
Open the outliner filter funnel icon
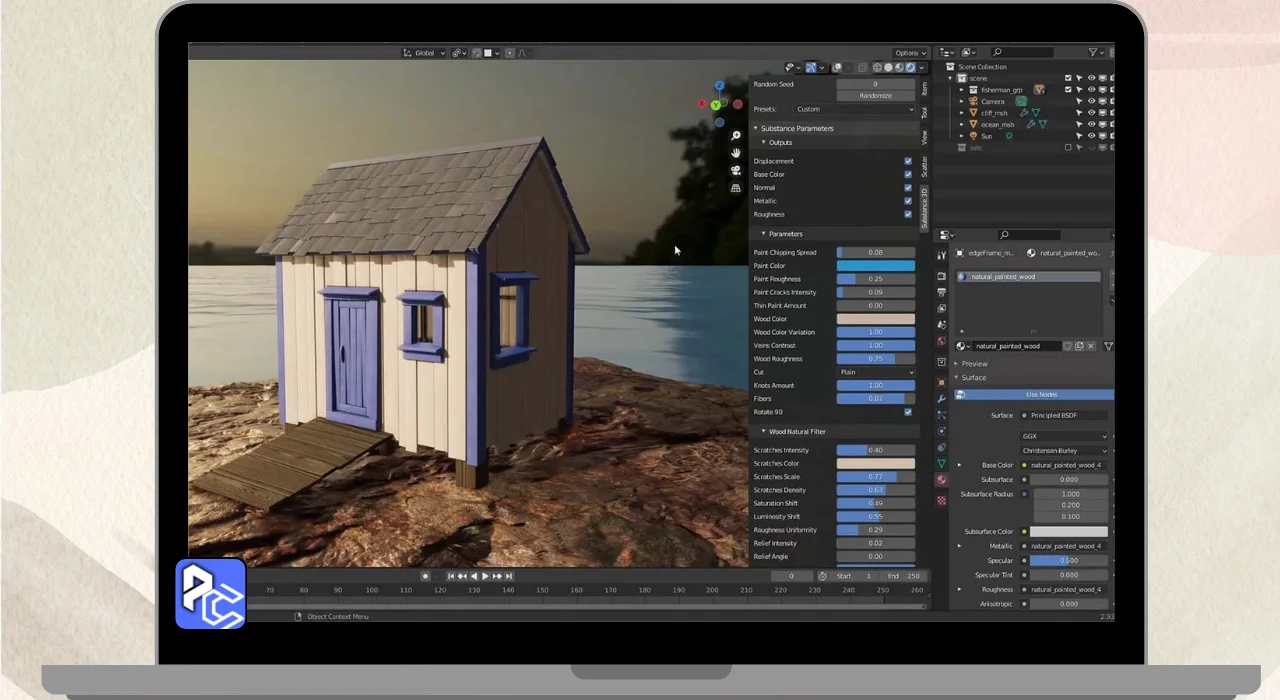(x=1093, y=53)
